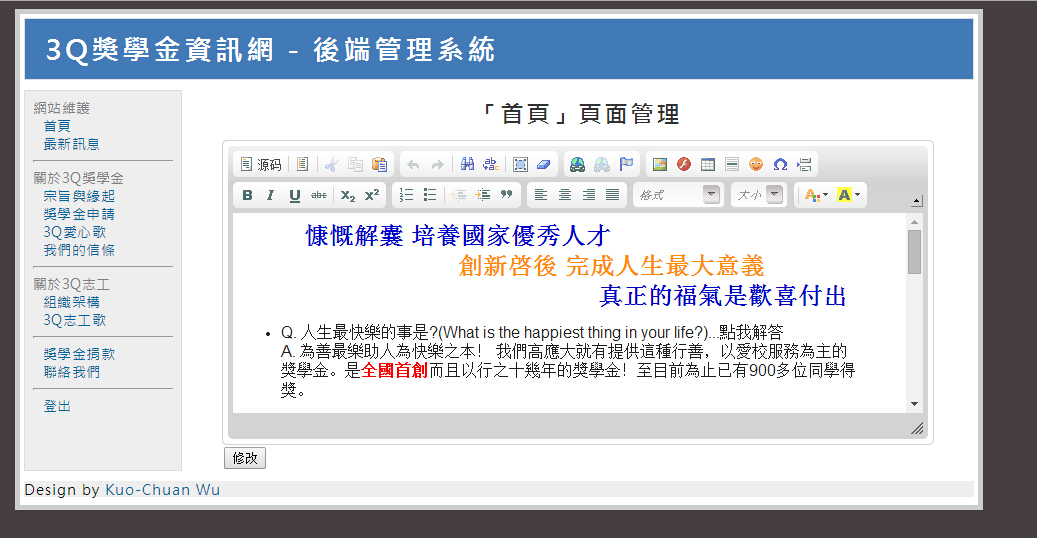Insert a link with the globe icon

click(x=577, y=164)
